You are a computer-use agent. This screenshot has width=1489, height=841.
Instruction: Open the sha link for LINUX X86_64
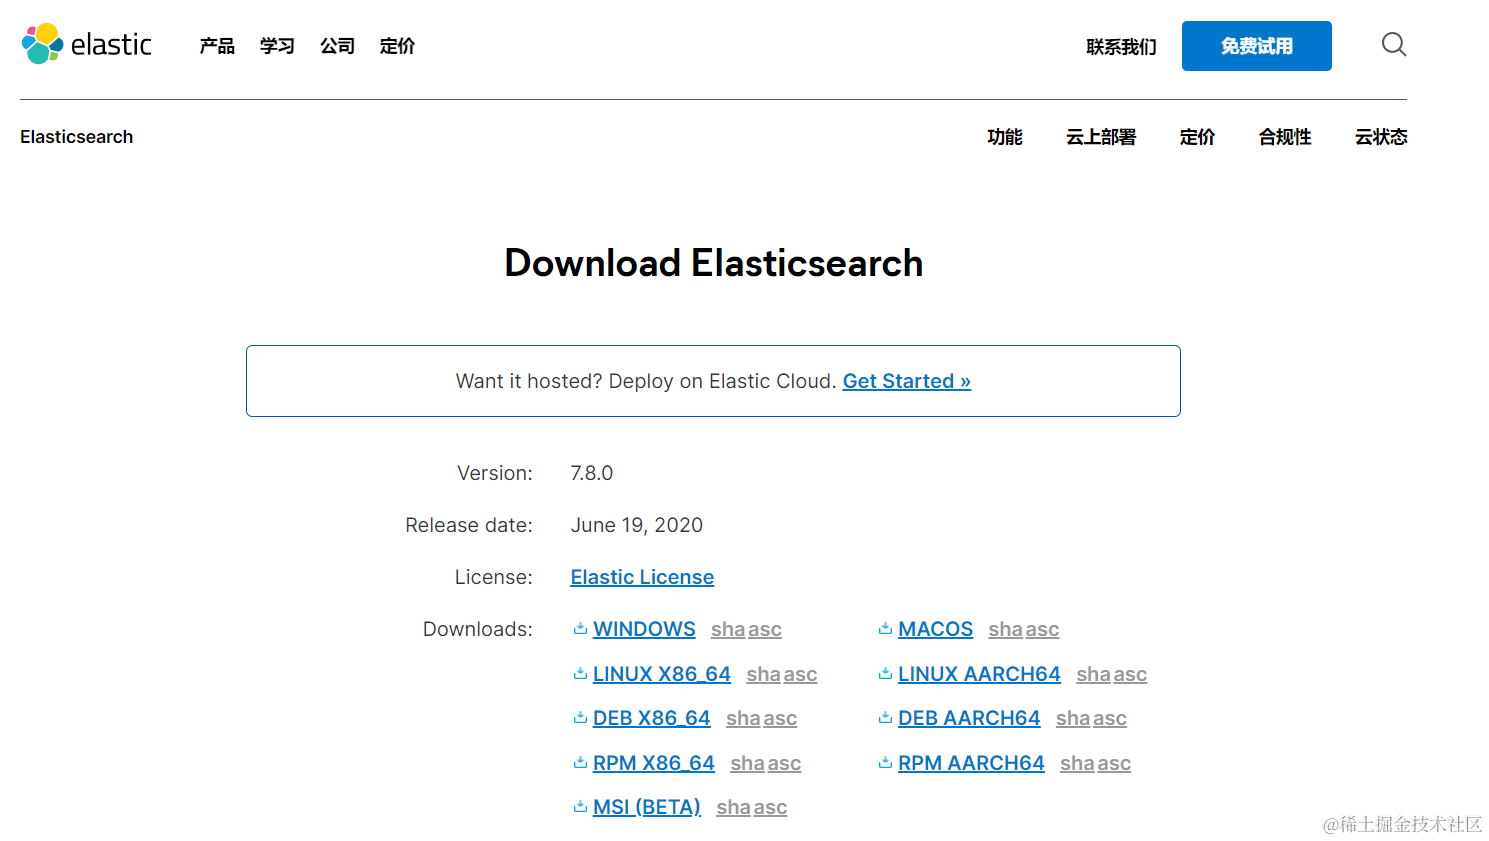click(763, 674)
